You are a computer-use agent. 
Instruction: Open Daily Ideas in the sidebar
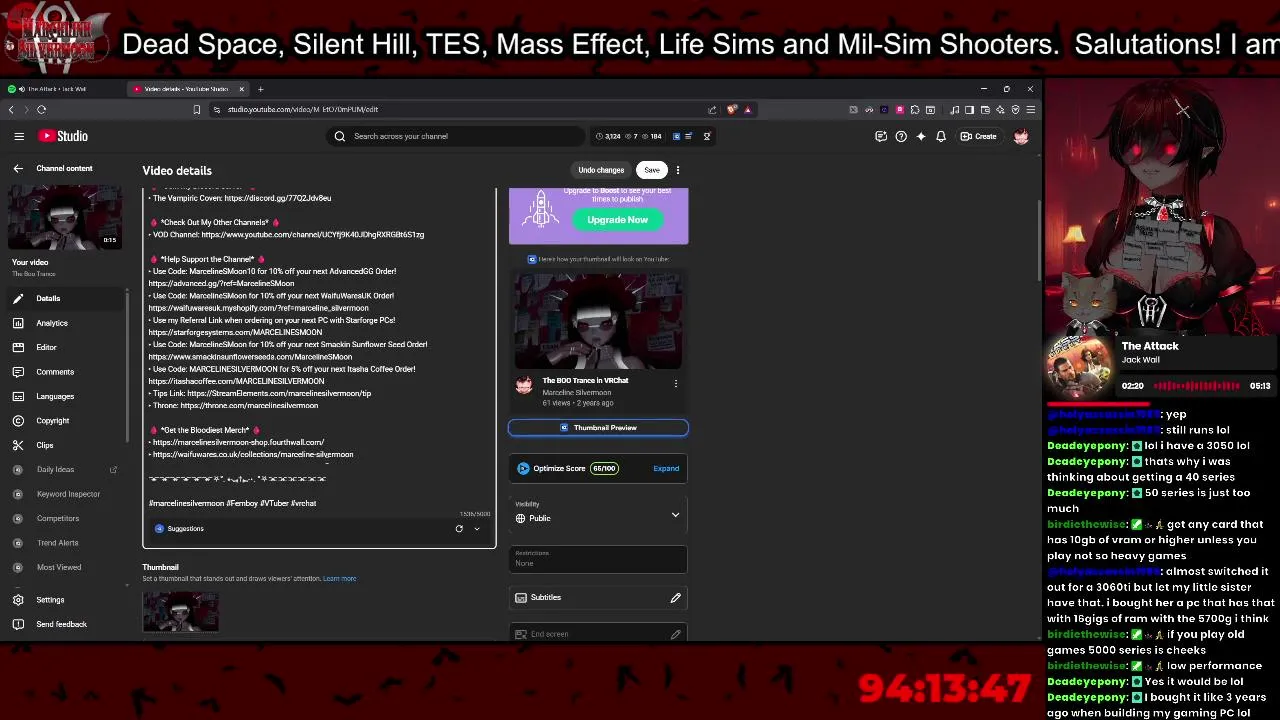(64, 469)
